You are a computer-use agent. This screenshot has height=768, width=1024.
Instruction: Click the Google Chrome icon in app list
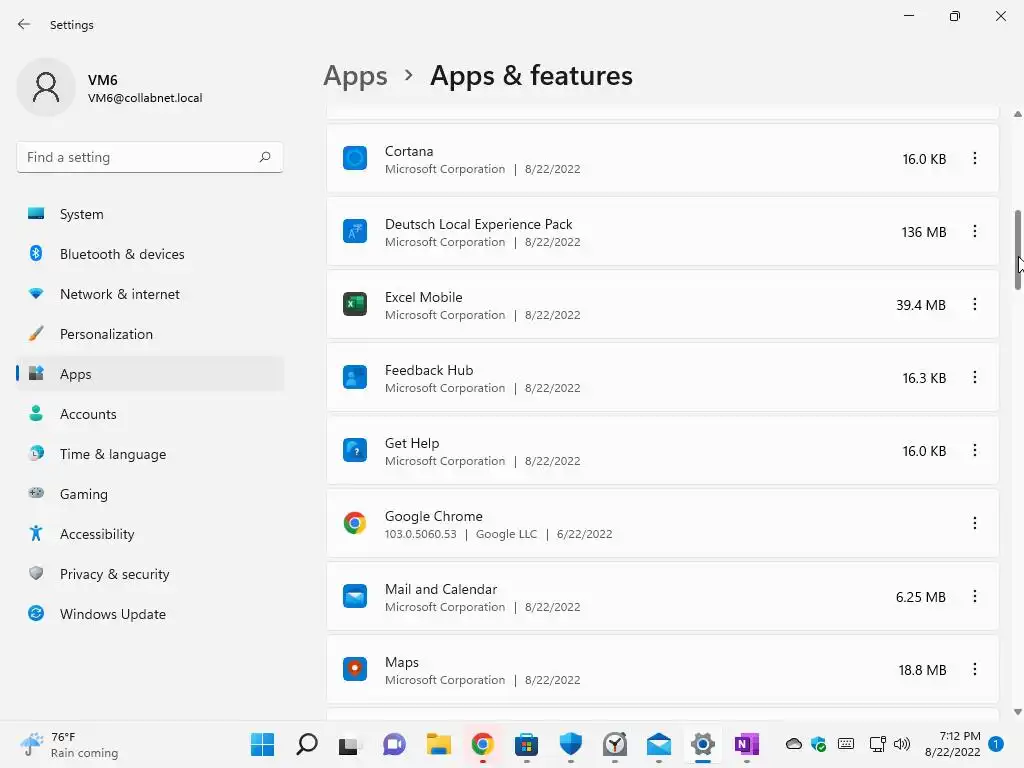pos(355,523)
